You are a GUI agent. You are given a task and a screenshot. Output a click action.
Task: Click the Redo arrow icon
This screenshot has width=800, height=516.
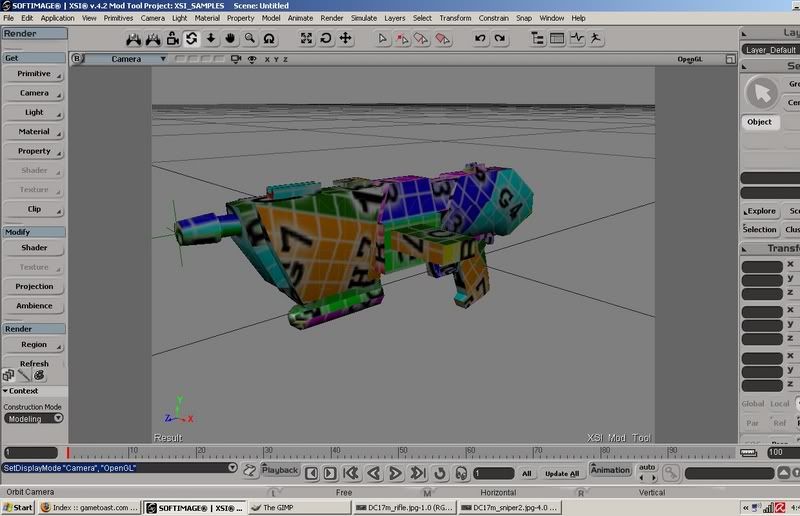pyautogui.click(x=499, y=38)
